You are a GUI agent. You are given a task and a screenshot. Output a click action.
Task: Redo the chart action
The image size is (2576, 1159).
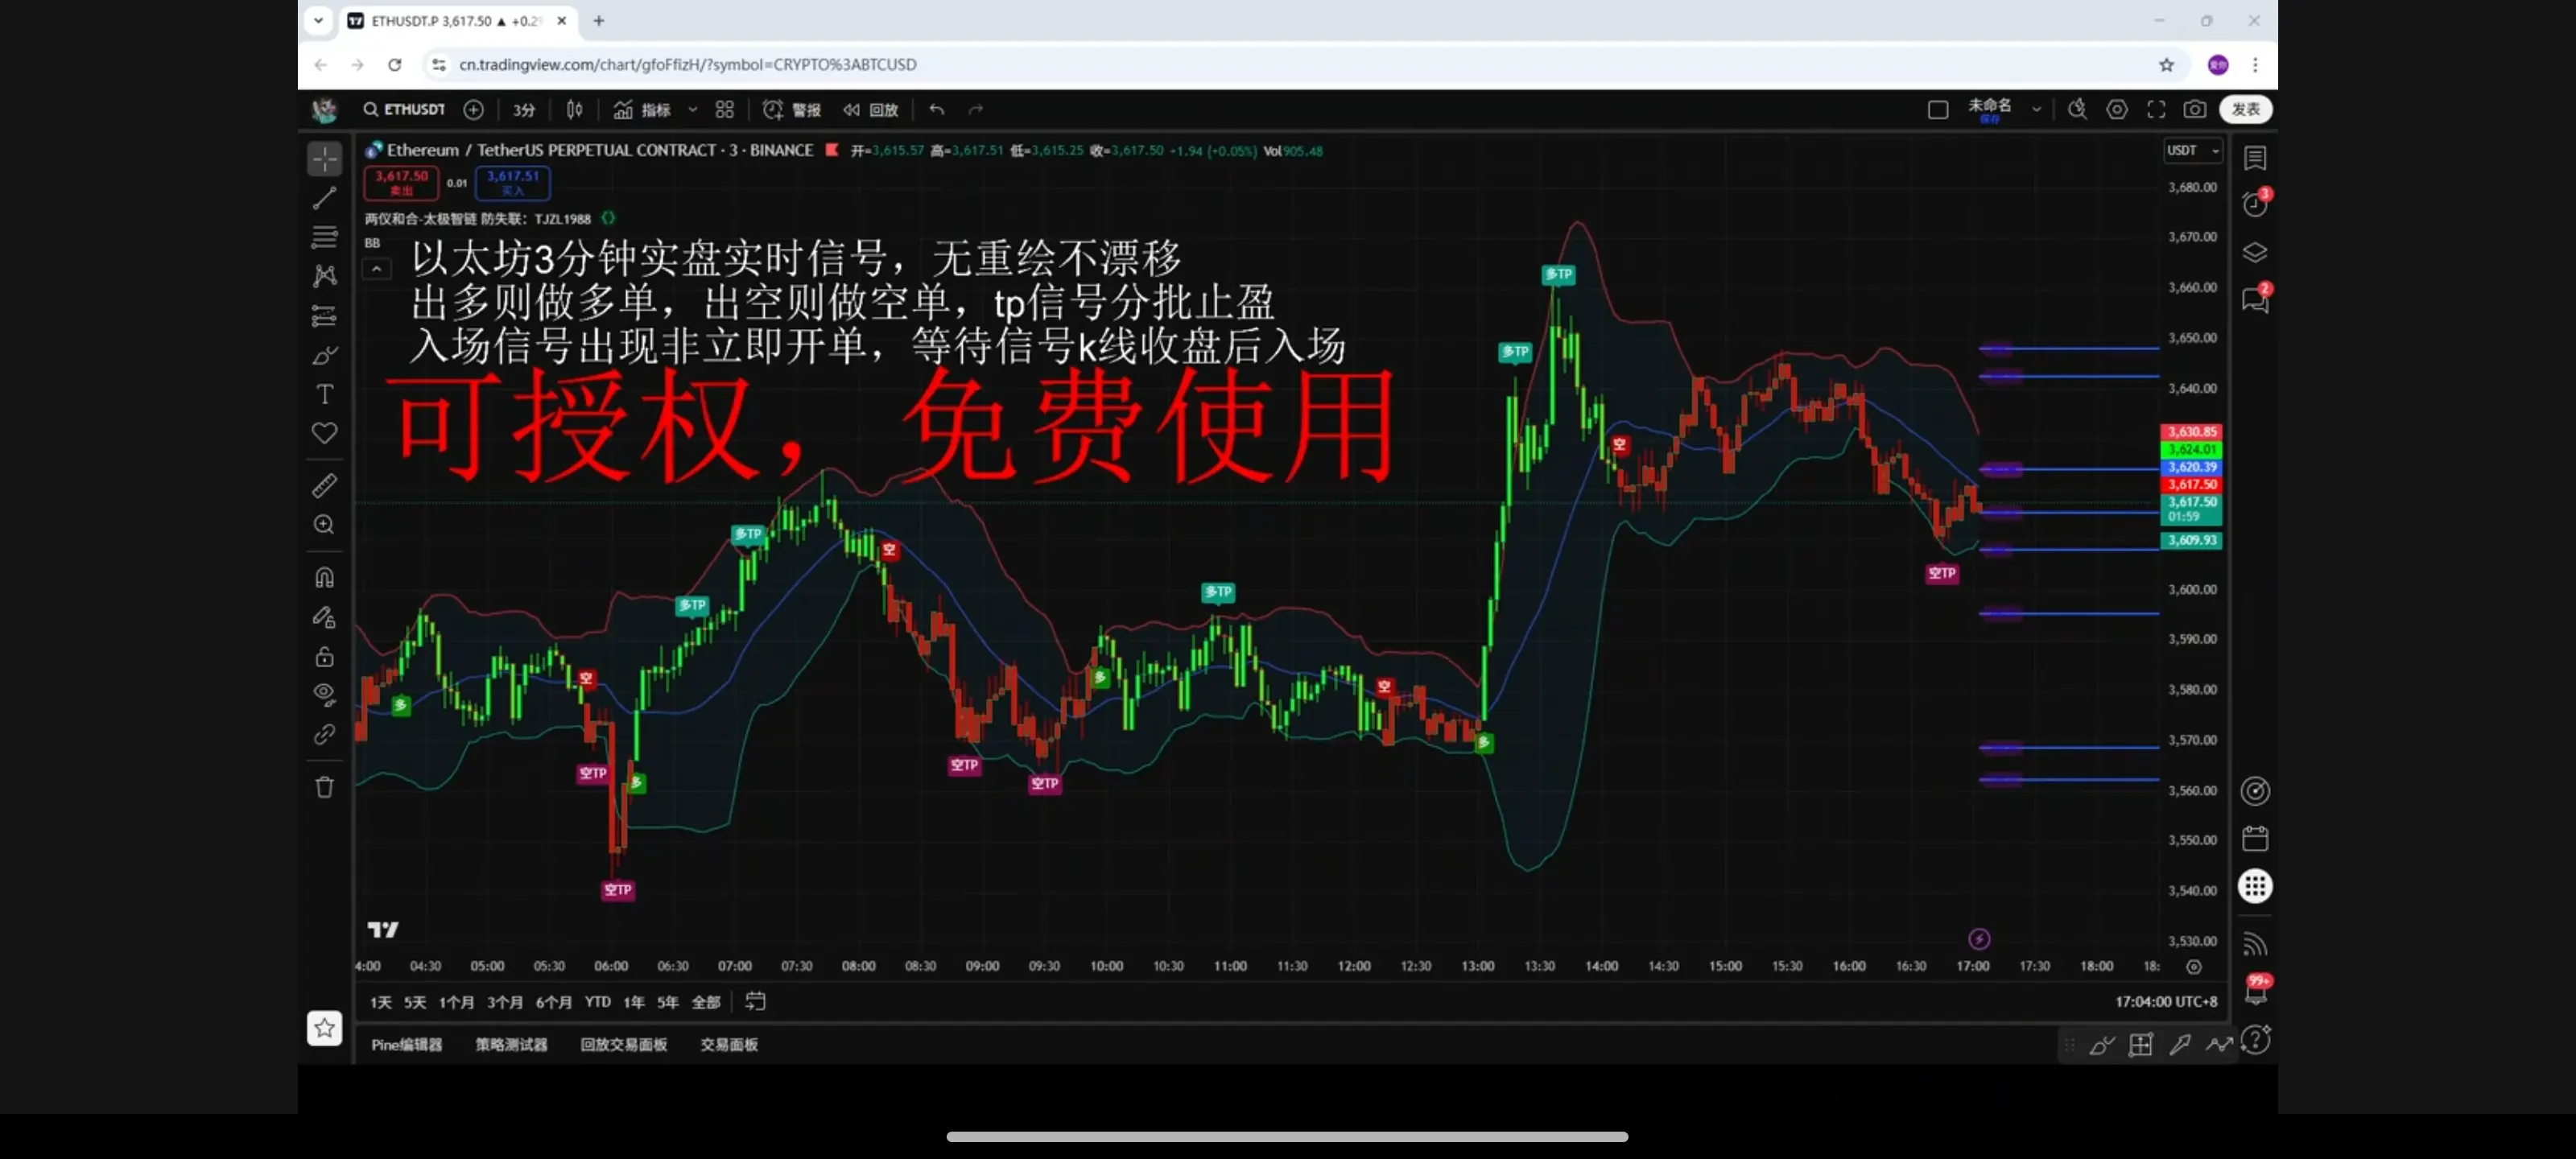pos(976,110)
